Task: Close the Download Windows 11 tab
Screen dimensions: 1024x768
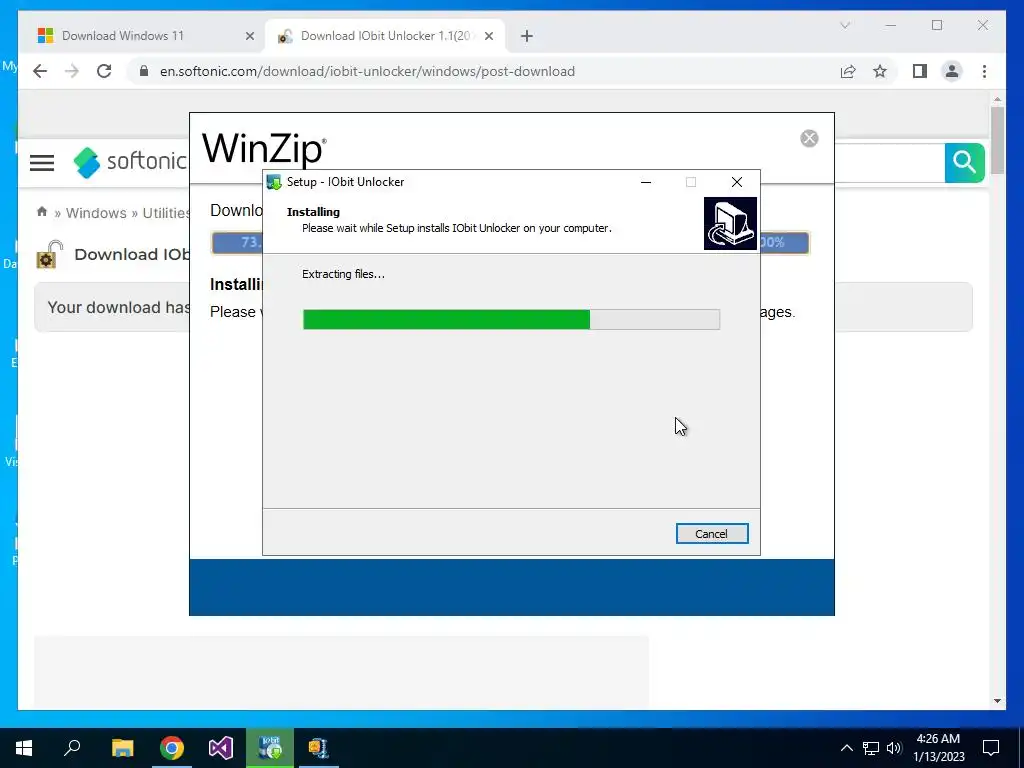Action: [249, 36]
